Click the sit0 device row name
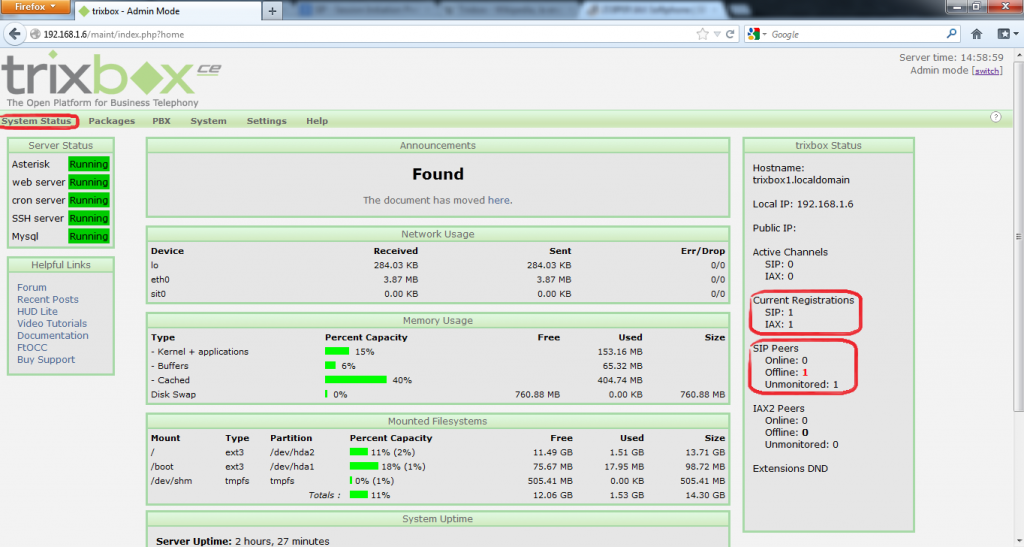 pos(158,294)
